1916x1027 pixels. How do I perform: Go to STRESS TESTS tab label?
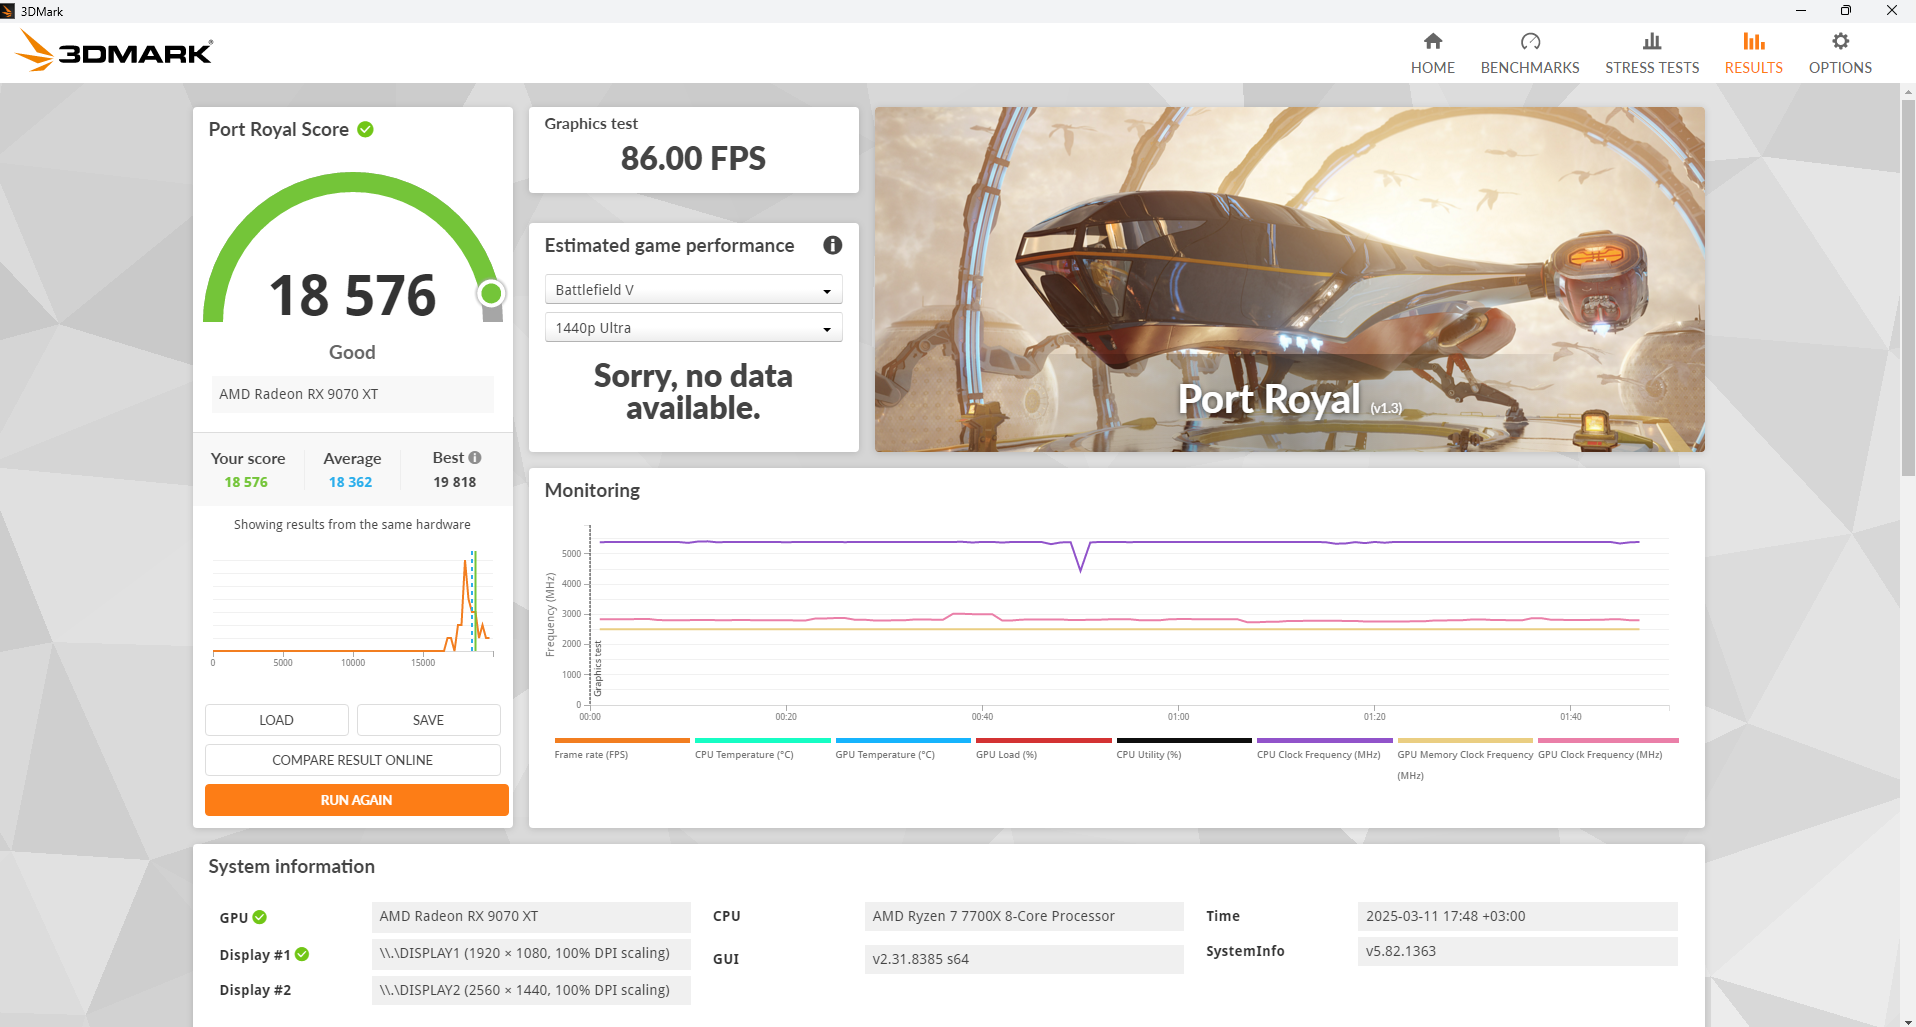(x=1652, y=68)
